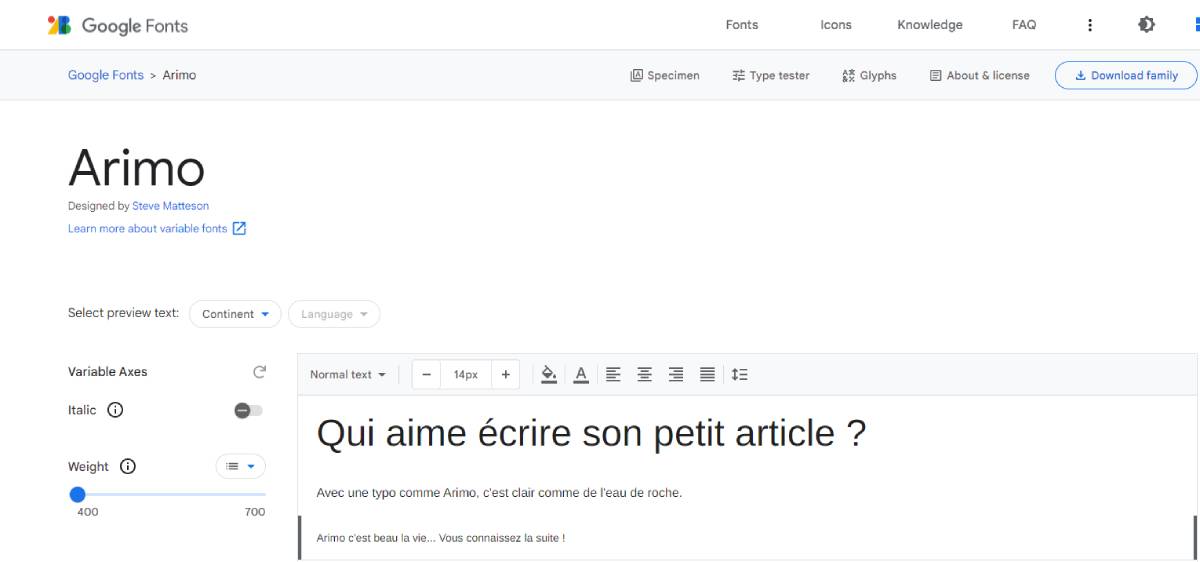Click the Italic info icon
Viewport: 1200px width, 562px height.
(115, 410)
